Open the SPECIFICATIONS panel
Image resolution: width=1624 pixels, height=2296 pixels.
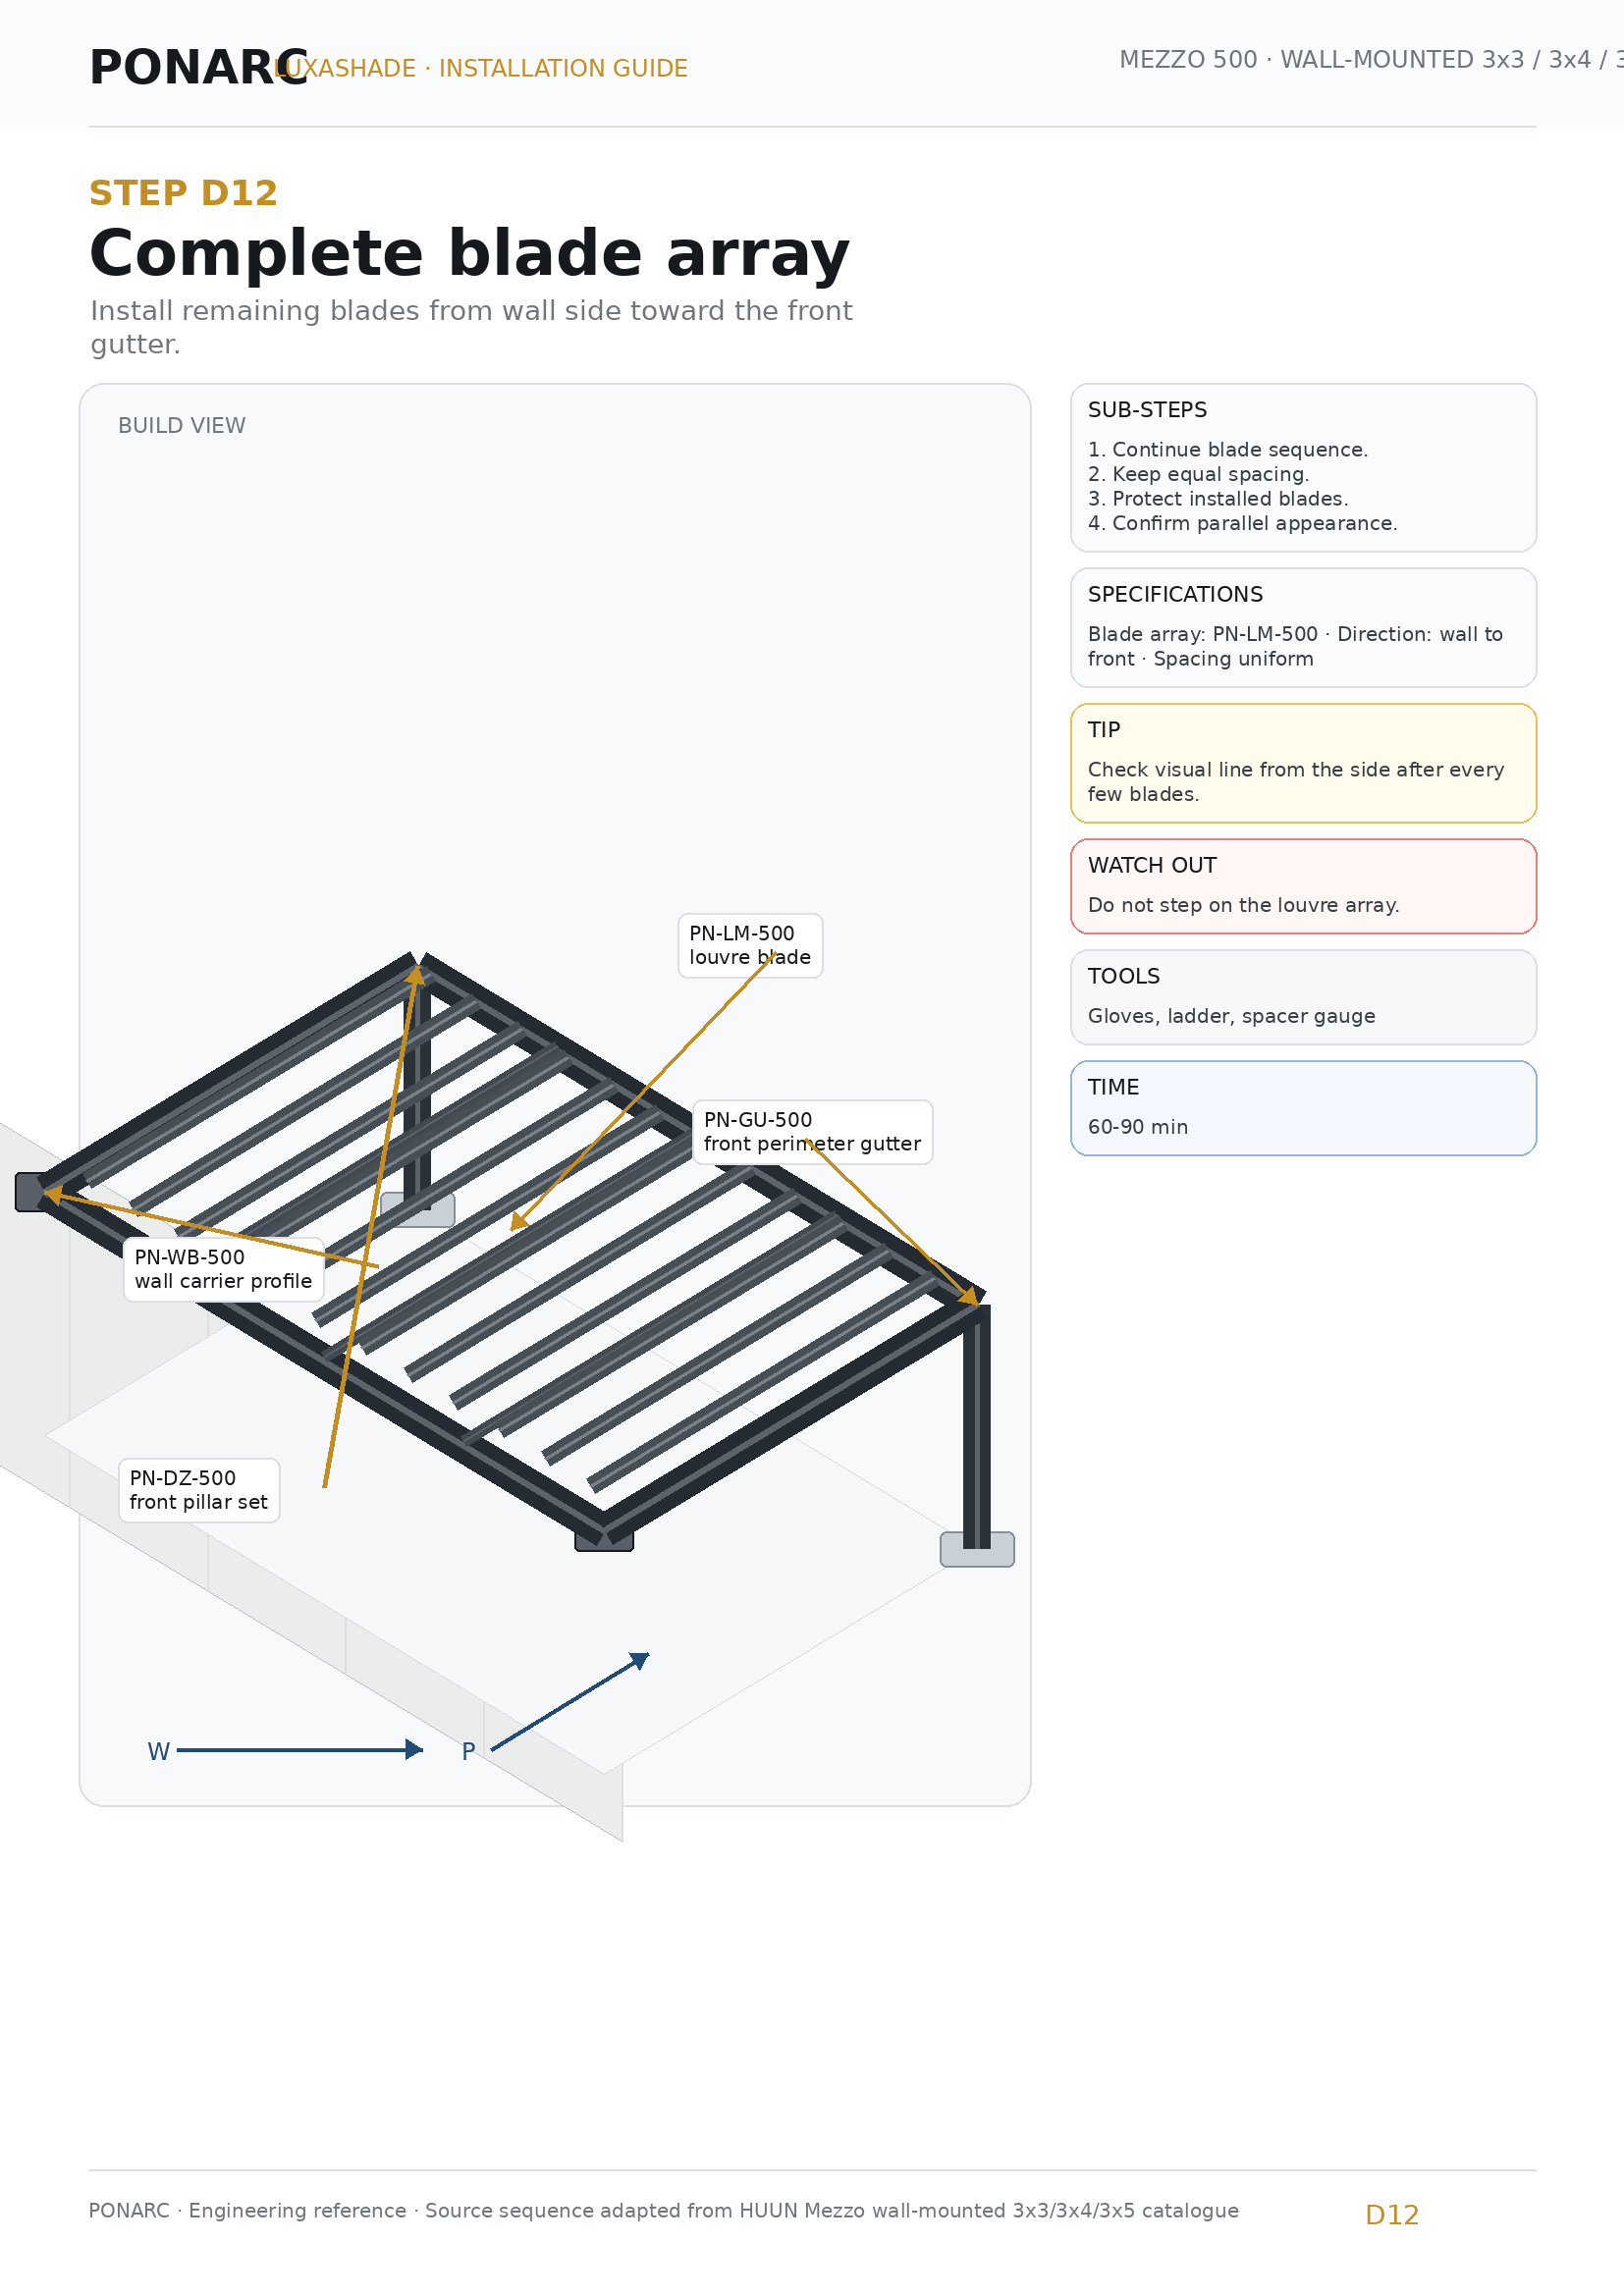[1303, 627]
